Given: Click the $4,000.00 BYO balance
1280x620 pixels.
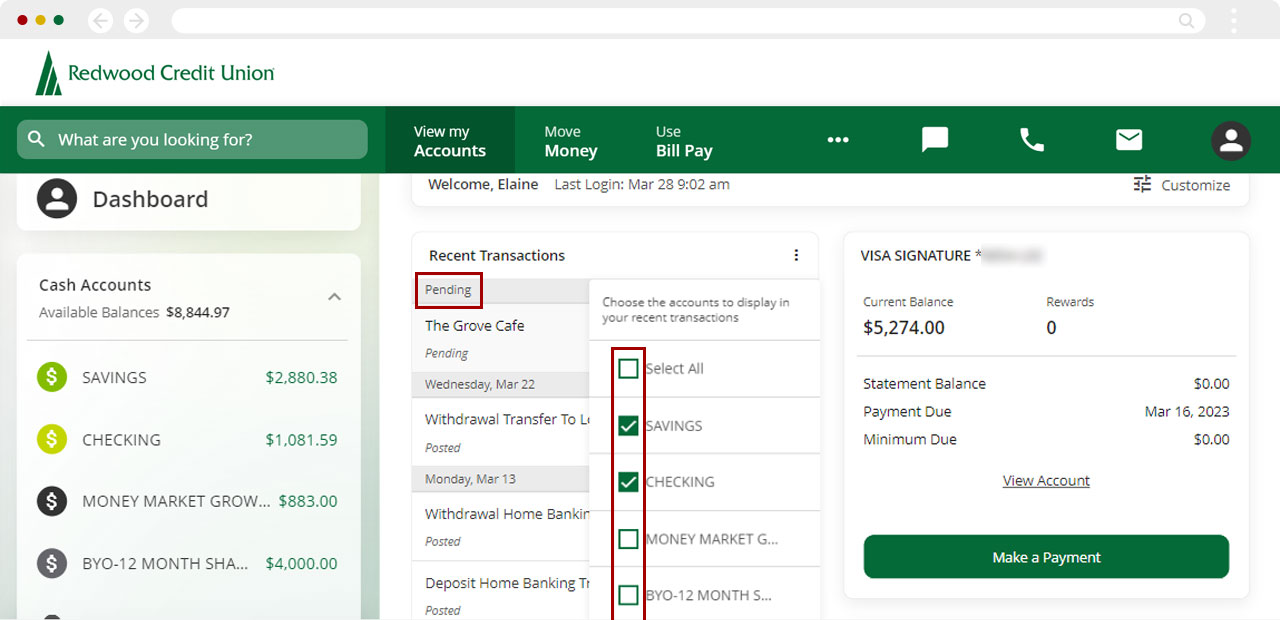Looking at the screenshot, I should click(x=301, y=563).
